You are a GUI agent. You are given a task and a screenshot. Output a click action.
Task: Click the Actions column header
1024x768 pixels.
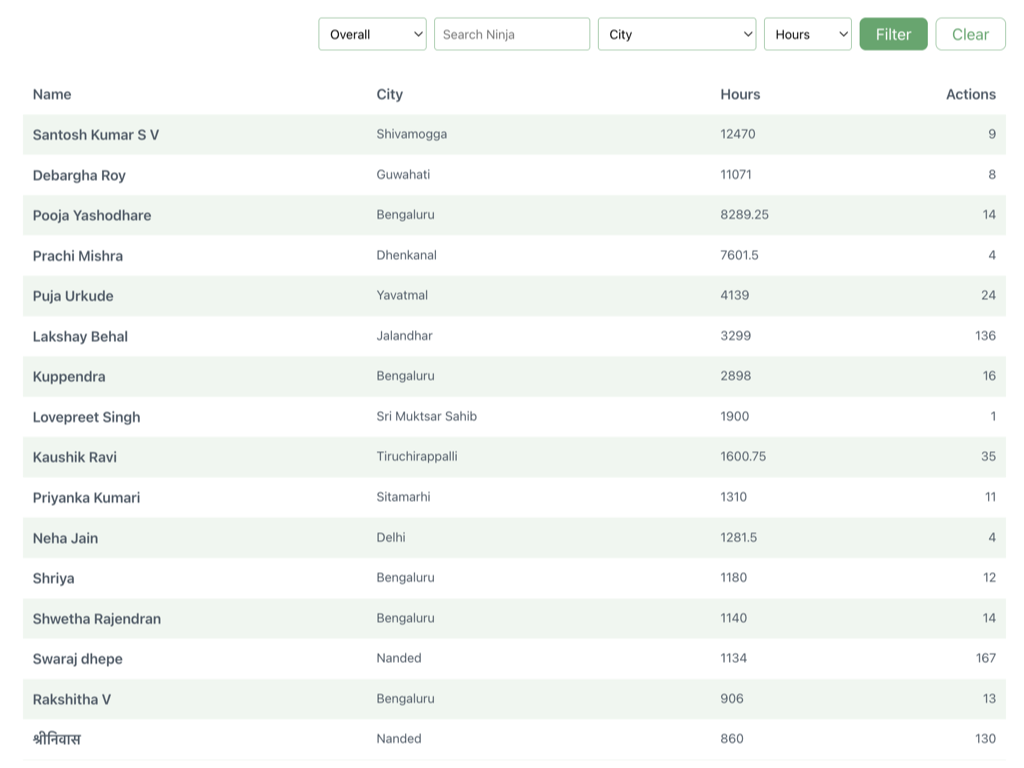(970, 94)
